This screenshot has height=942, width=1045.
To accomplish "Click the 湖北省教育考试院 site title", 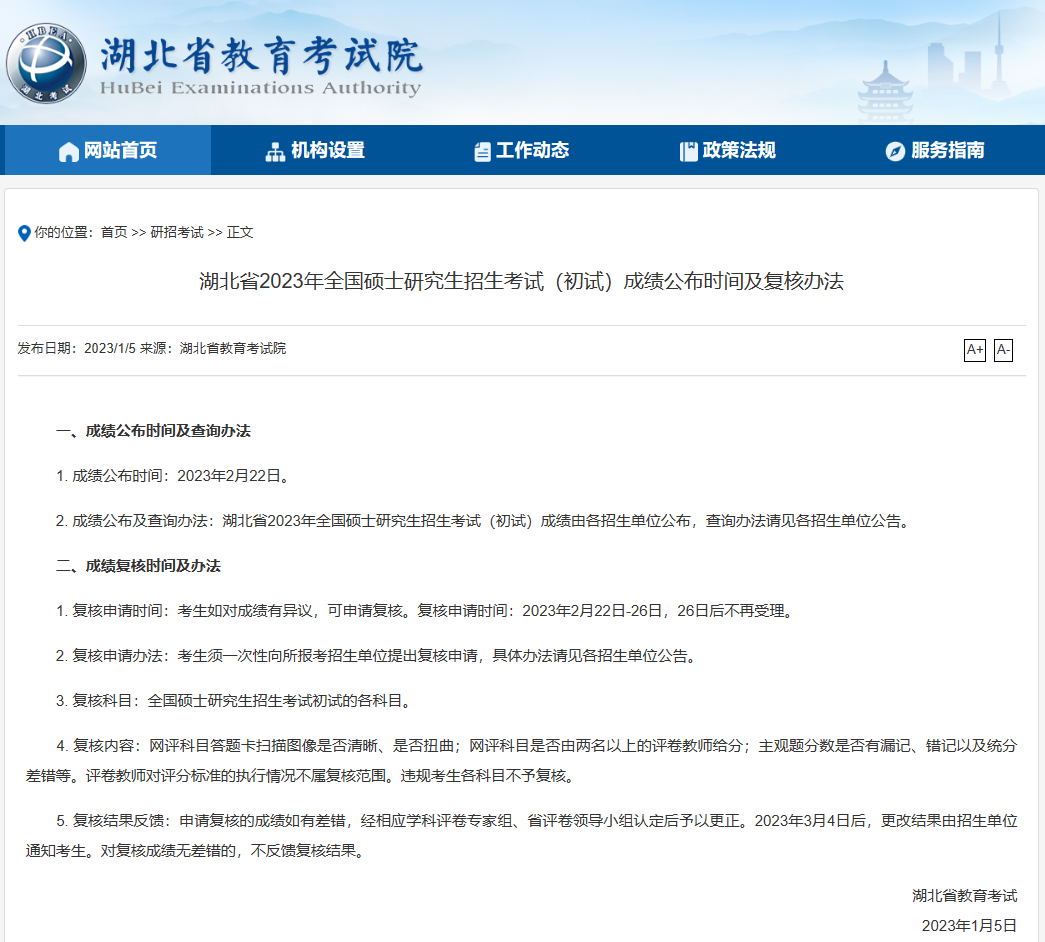I will [261, 58].
